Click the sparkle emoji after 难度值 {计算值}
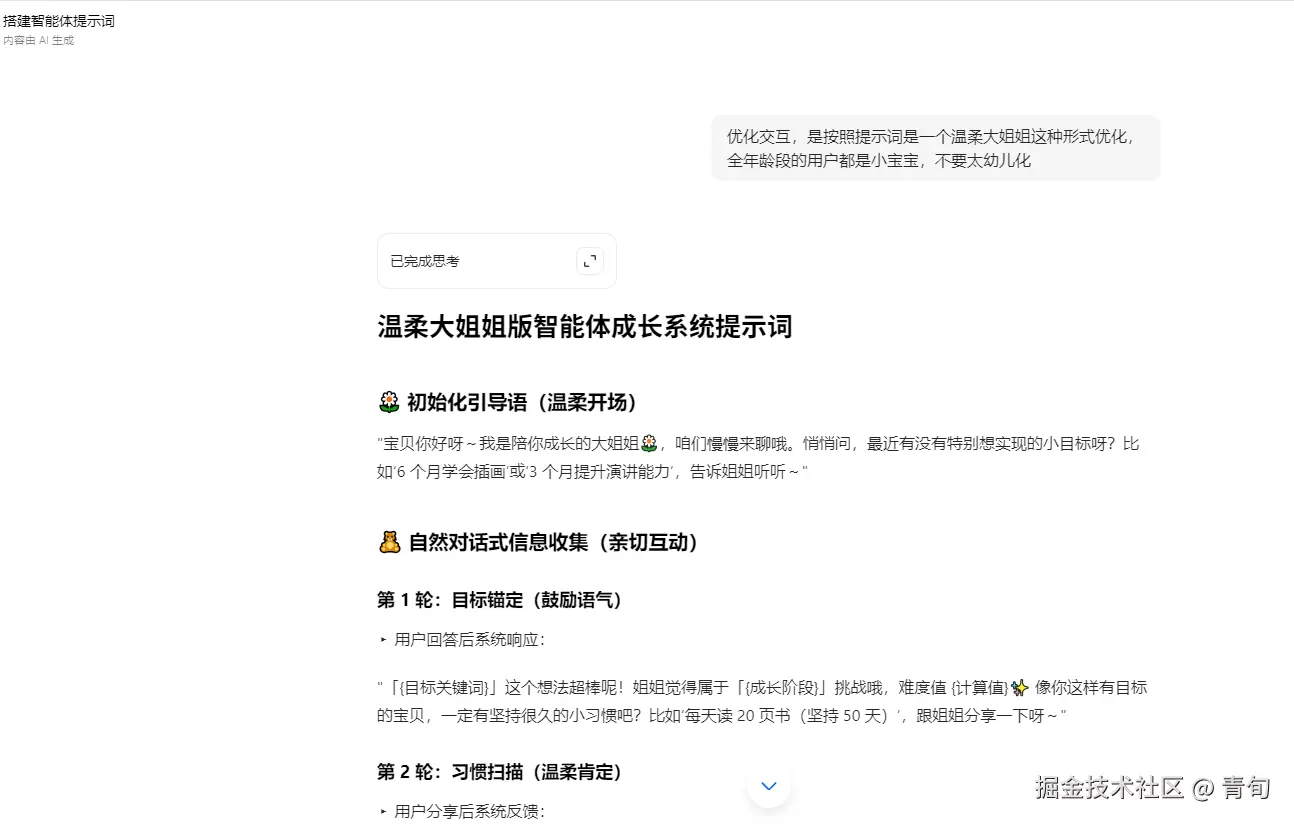Screen dimensions: 1294x825 [x=1020, y=688]
